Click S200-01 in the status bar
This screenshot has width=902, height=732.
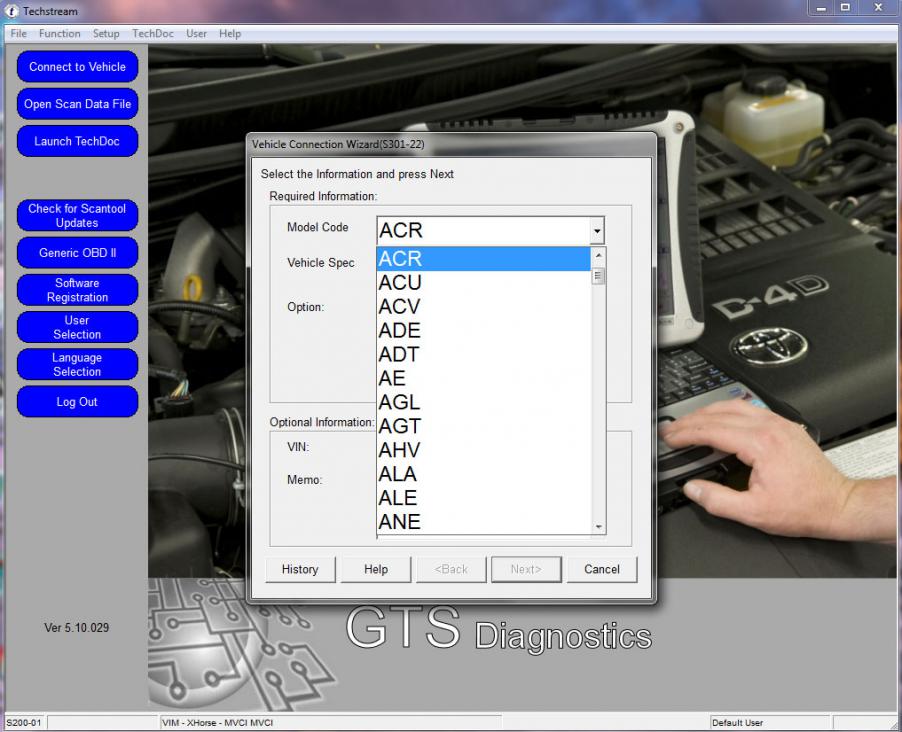pyautogui.click(x=24, y=723)
